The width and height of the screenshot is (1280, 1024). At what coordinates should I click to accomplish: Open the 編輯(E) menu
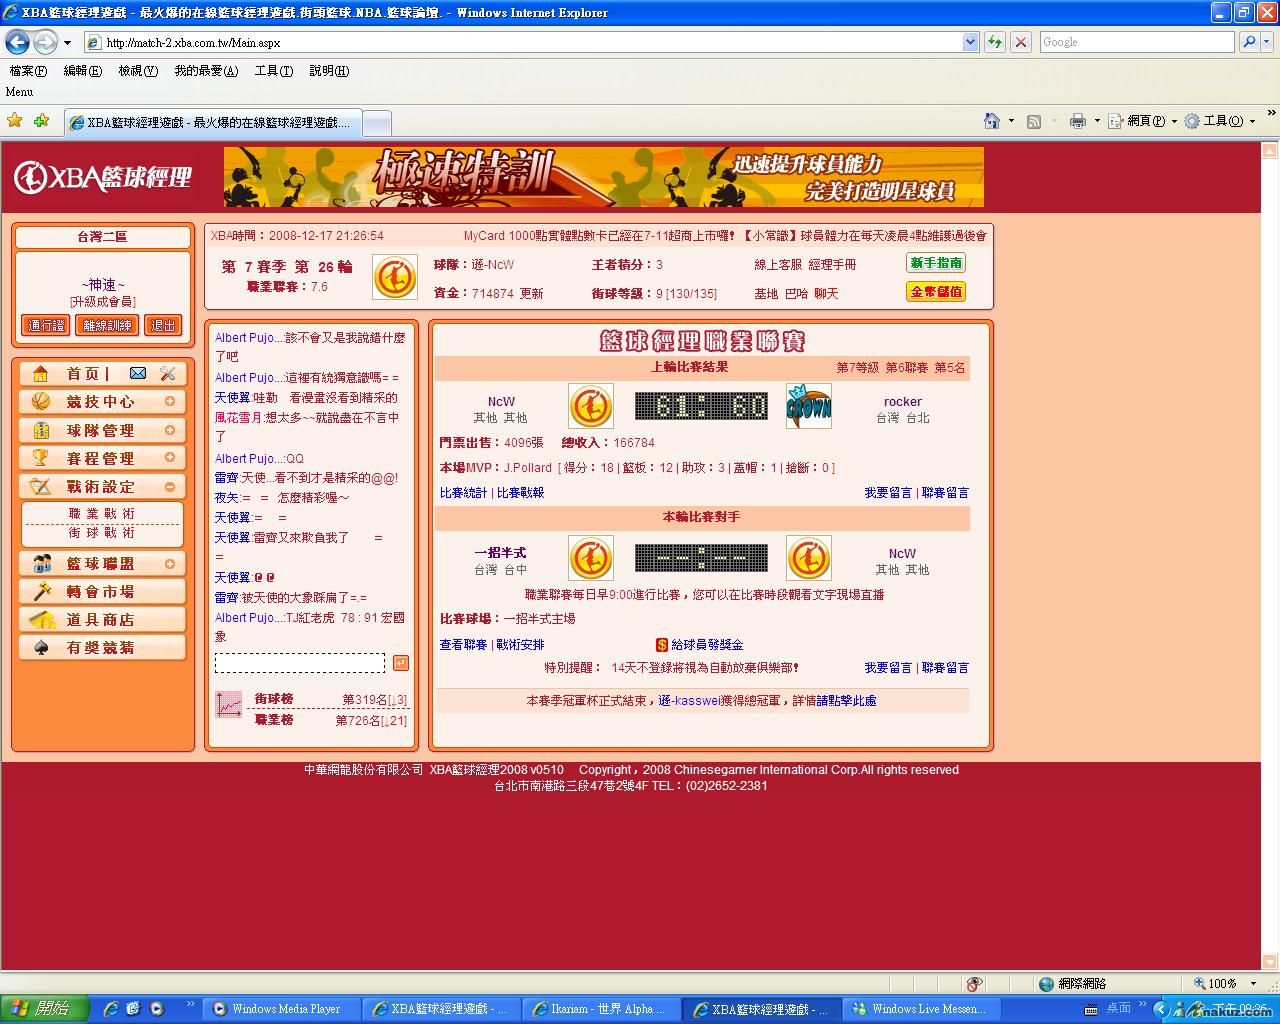click(82, 71)
